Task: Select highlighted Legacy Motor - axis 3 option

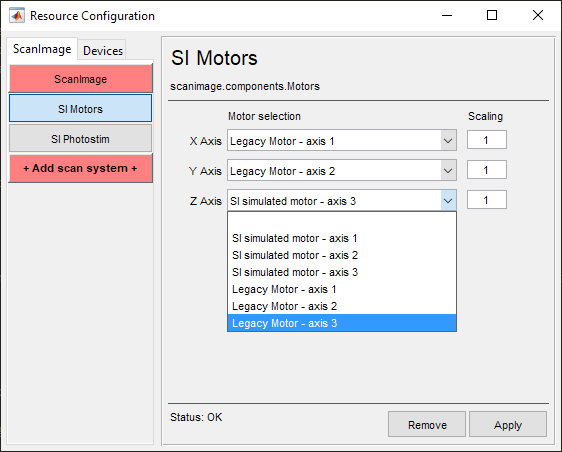Action: pos(342,323)
